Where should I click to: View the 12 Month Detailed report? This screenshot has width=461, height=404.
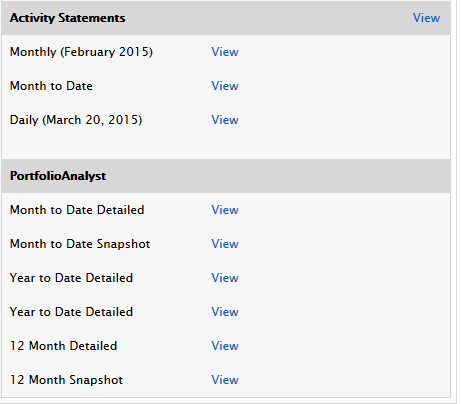(x=225, y=346)
